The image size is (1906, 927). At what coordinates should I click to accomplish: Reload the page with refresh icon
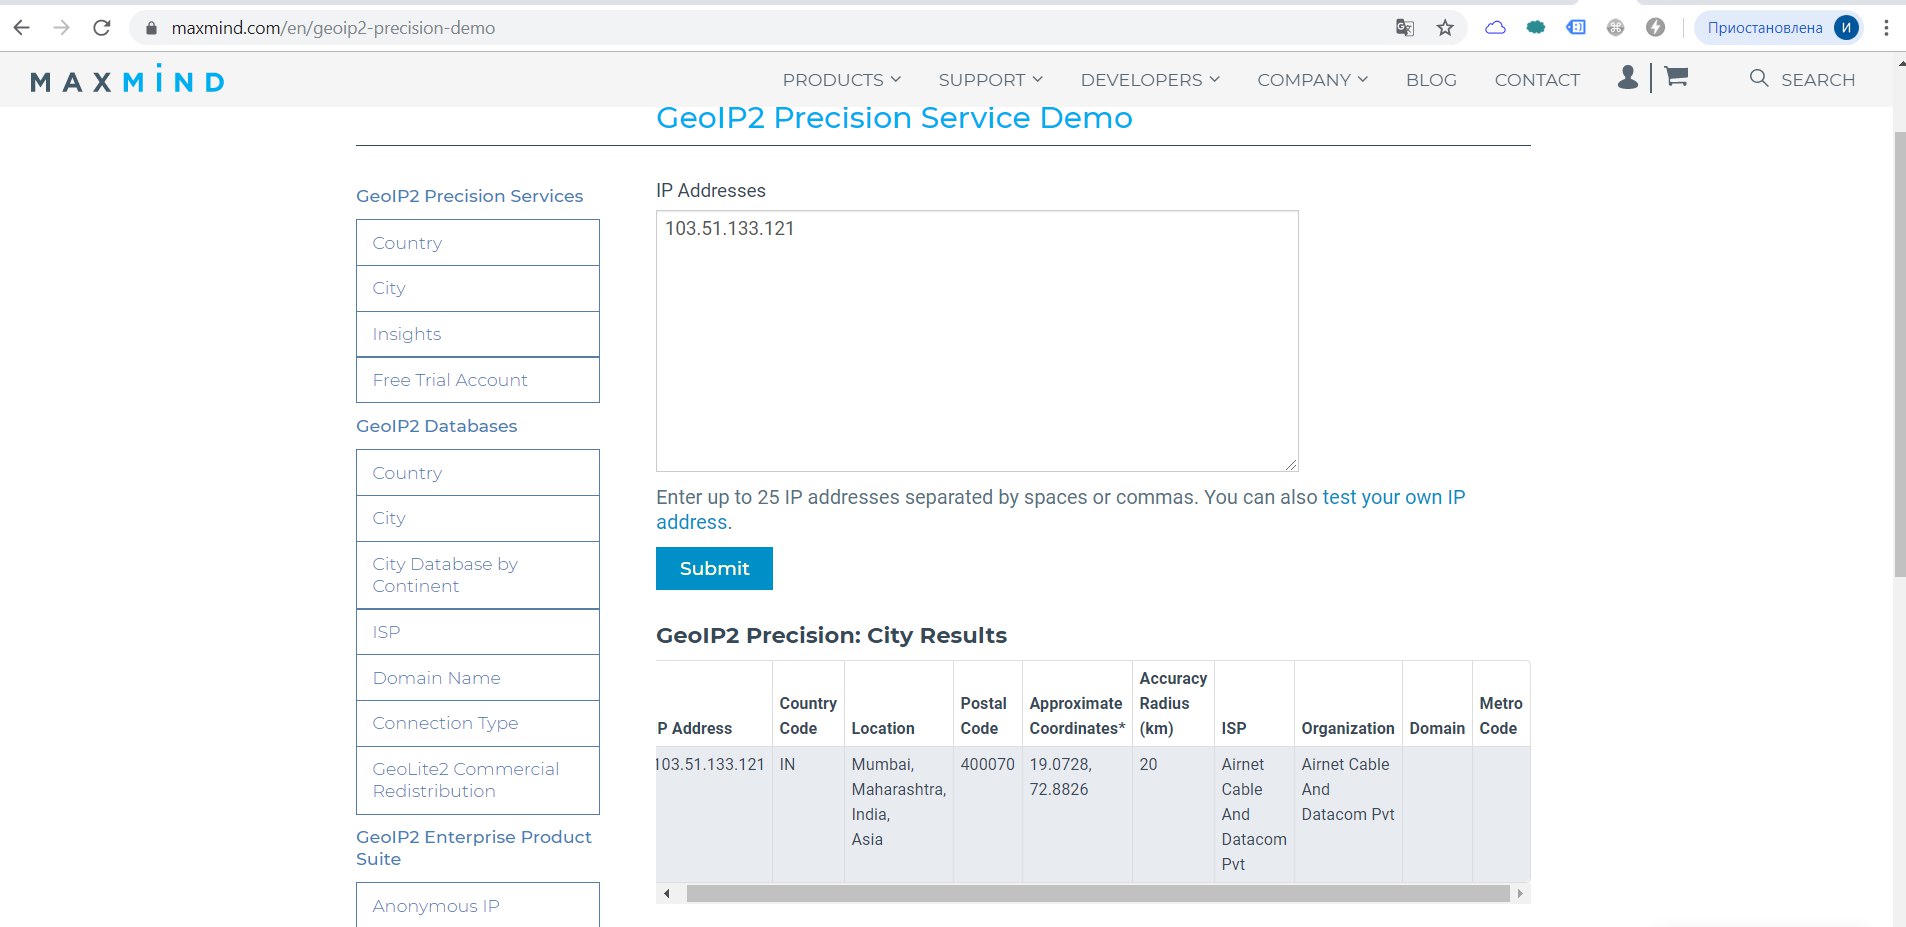click(101, 28)
